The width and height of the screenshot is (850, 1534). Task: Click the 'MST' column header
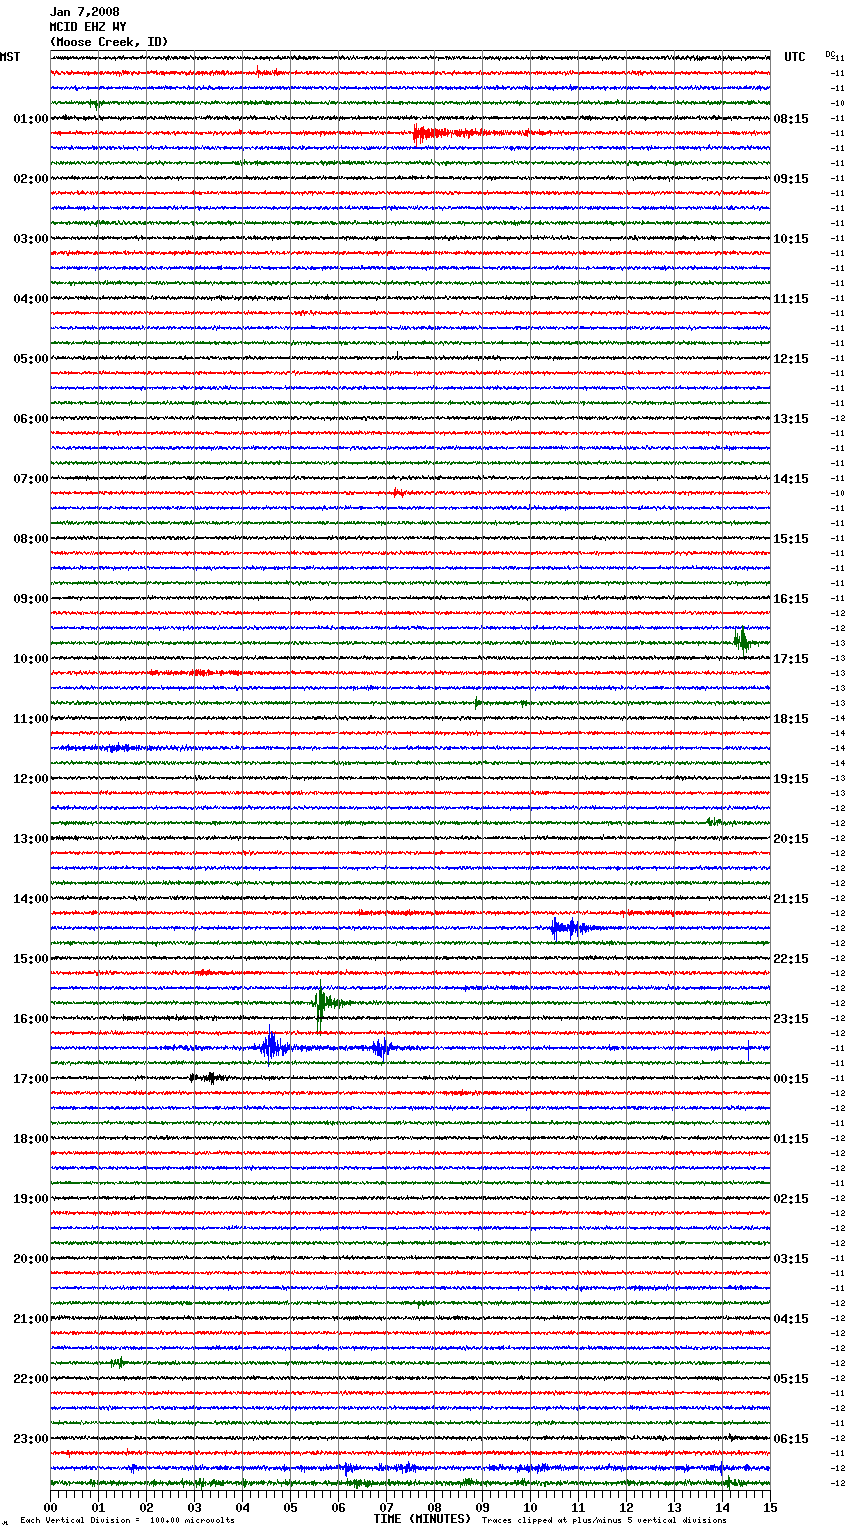click(10, 57)
